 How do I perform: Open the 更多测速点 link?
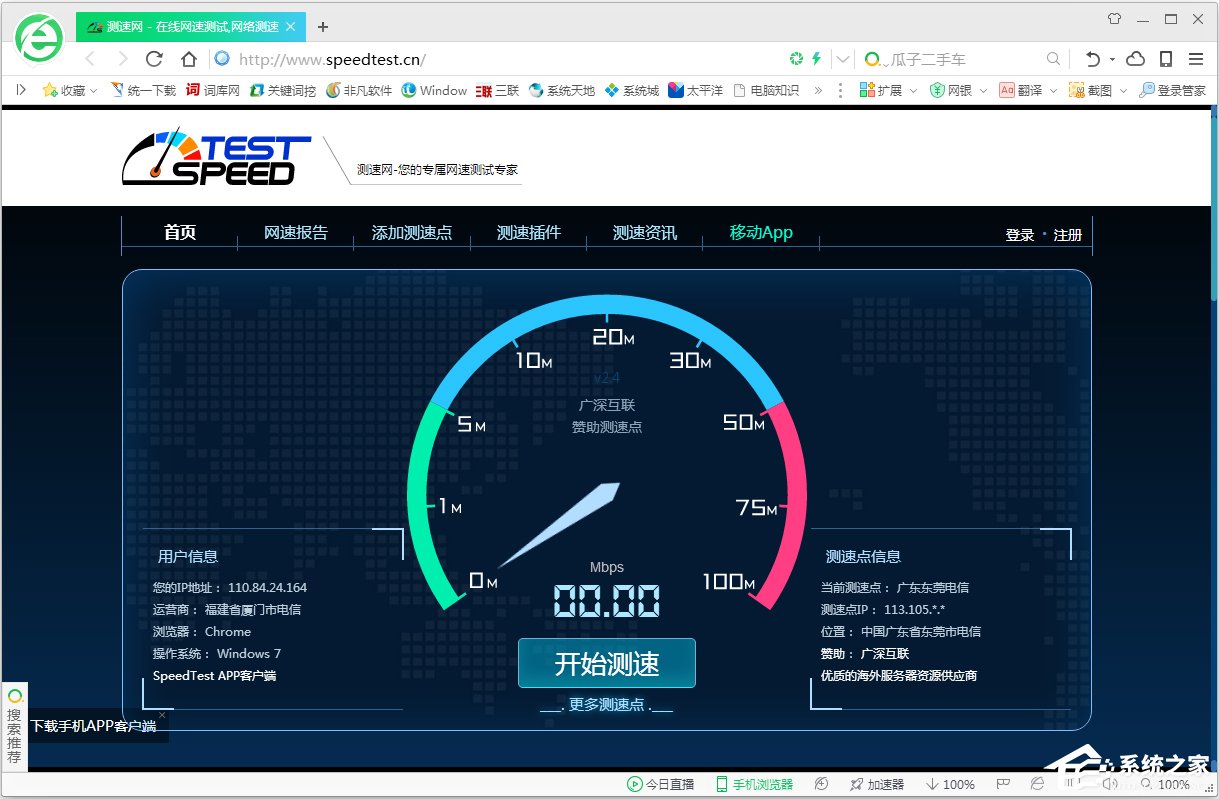coord(606,704)
